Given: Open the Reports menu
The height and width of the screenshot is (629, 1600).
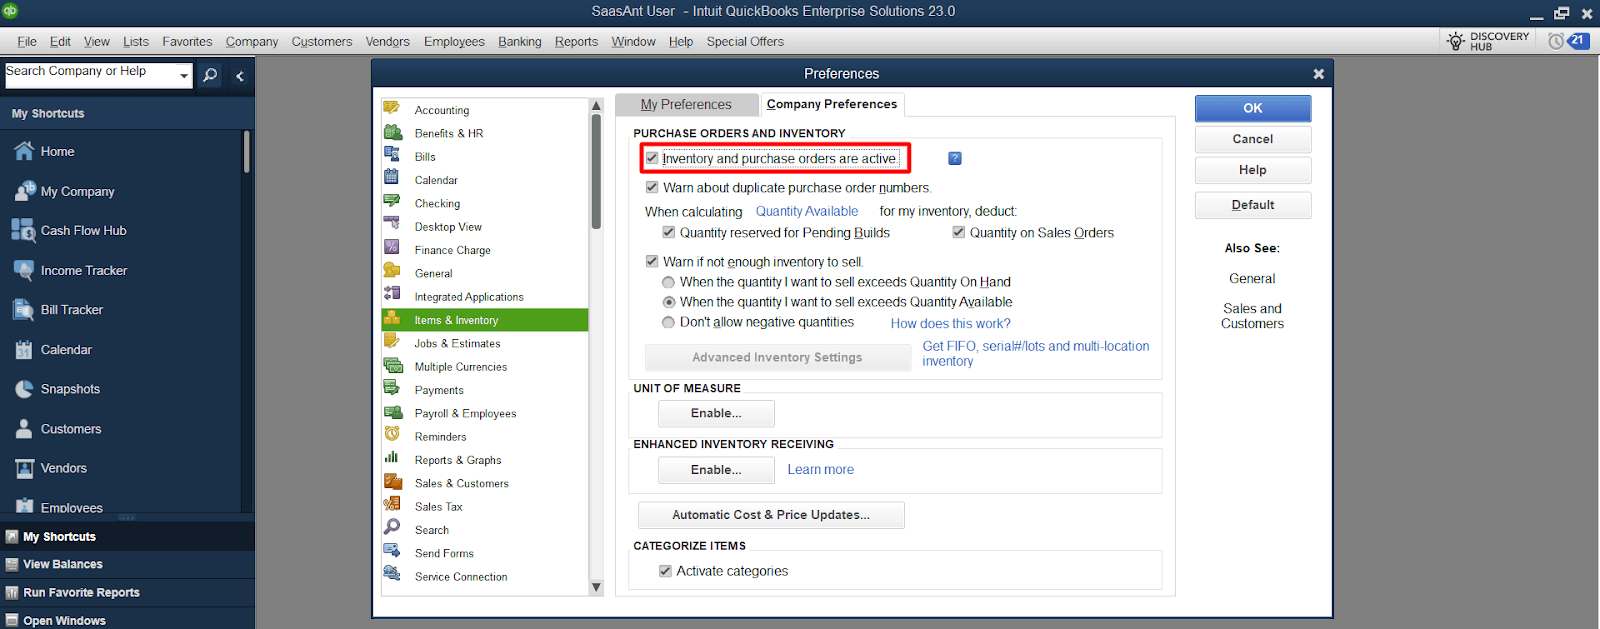Looking at the screenshot, I should click(577, 41).
